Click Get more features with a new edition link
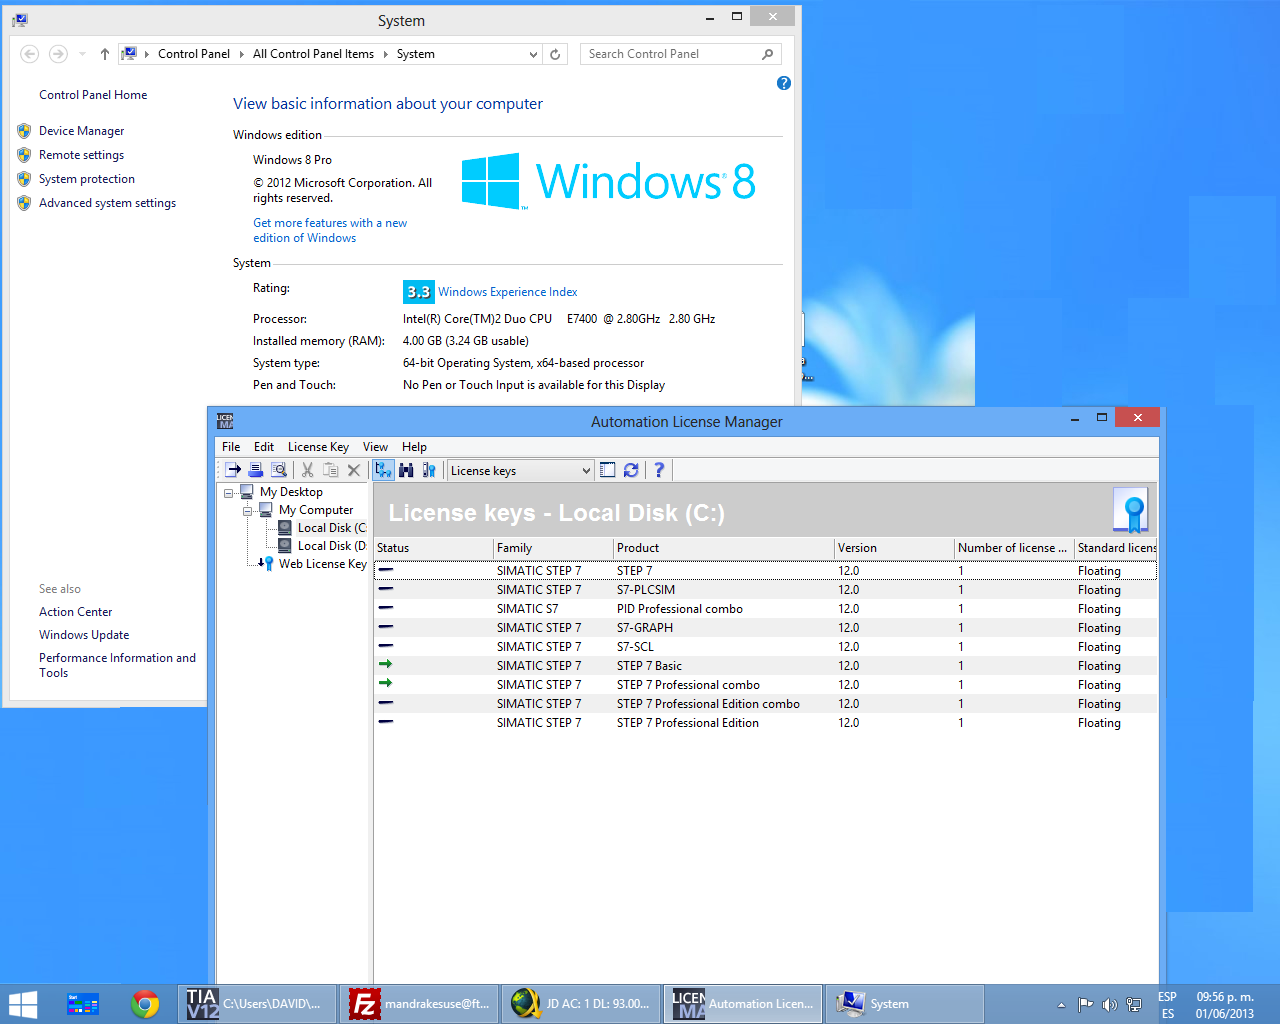The image size is (1280, 1024). 330,230
